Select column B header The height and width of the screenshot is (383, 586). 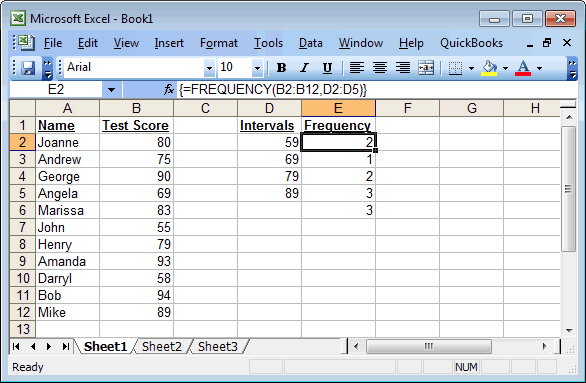pos(136,108)
